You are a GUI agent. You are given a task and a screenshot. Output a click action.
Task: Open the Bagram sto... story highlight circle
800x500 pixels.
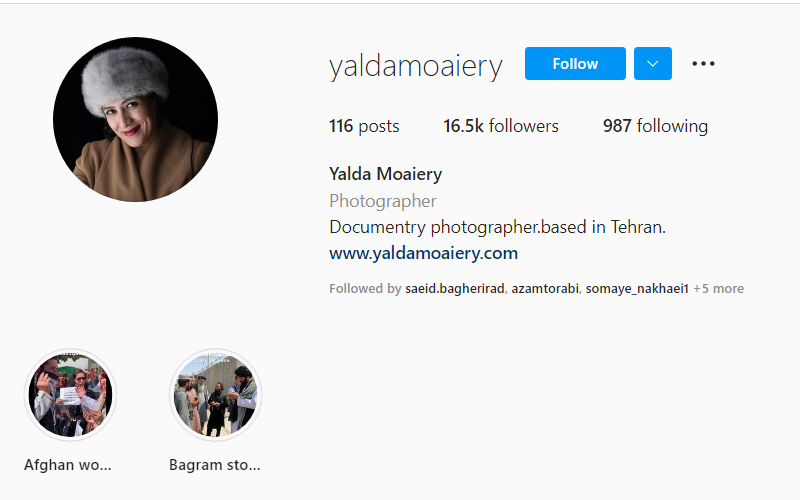point(215,395)
